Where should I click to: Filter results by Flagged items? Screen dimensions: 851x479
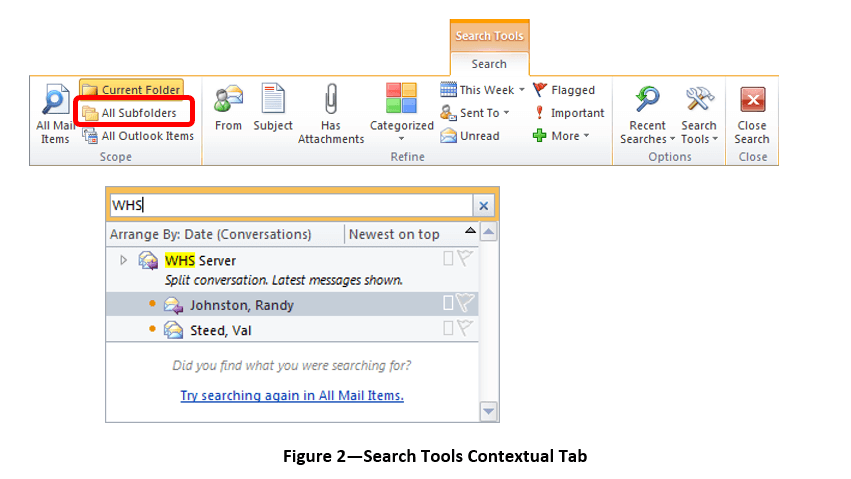click(564, 90)
